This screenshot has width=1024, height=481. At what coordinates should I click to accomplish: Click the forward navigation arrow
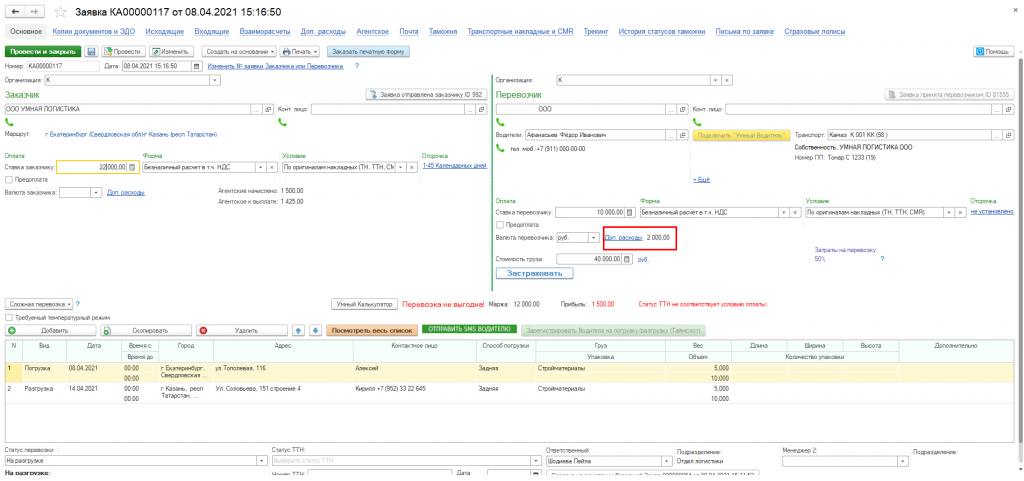pos(35,12)
